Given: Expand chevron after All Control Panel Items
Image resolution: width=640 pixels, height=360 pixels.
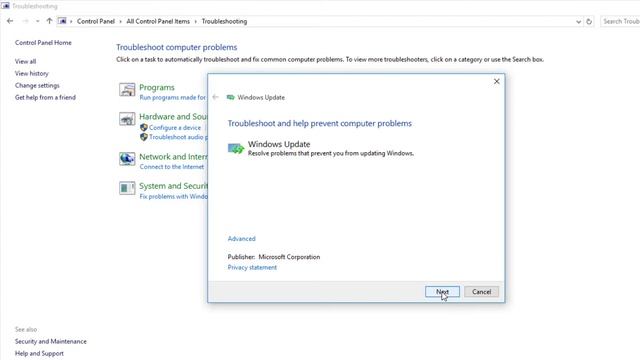Looking at the screenshot, I should coord(196,22).
